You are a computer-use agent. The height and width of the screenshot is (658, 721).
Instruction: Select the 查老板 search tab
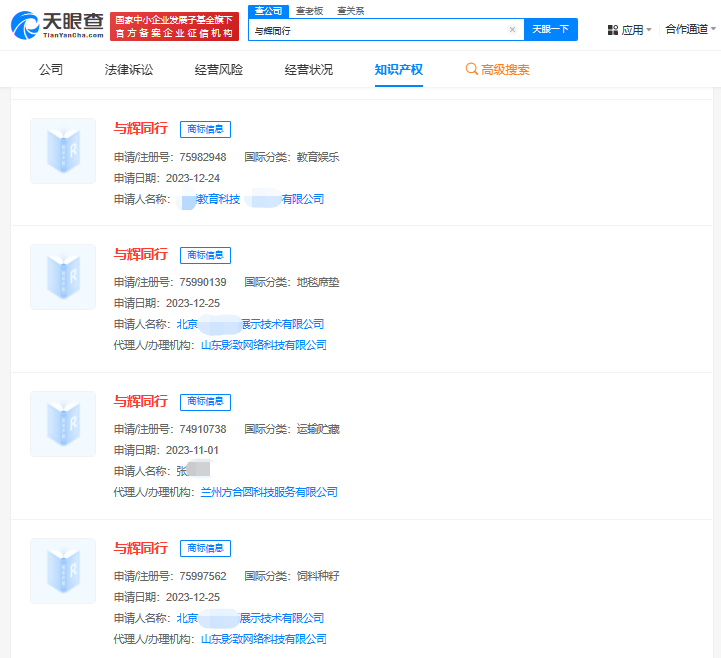pyautogui.click(x=309, y=11)
